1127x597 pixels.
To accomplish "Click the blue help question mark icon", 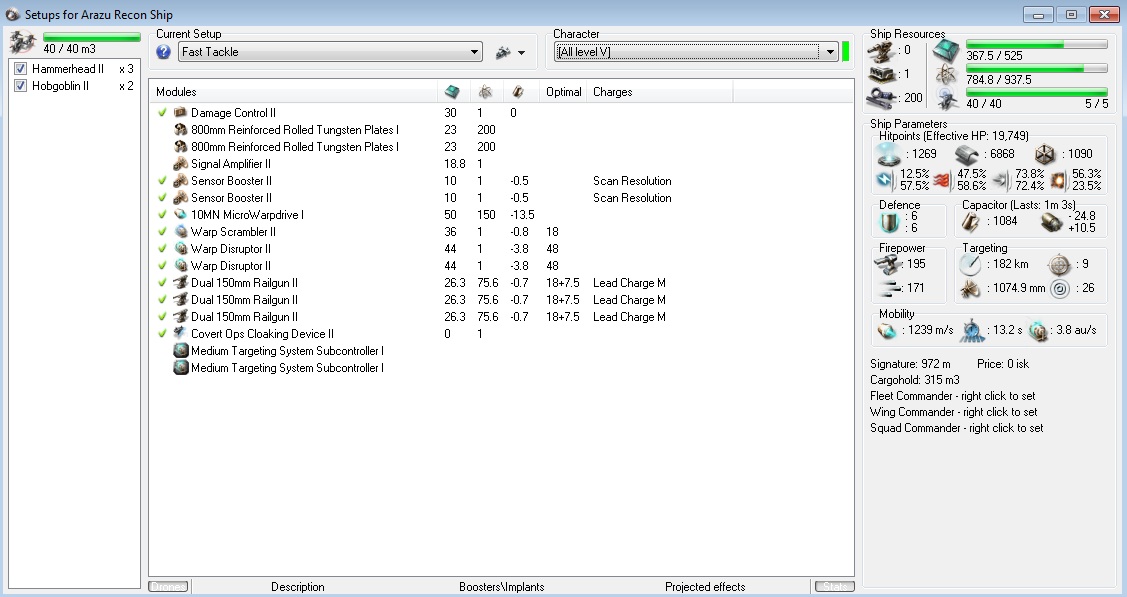I will click(x=164, y=52).
